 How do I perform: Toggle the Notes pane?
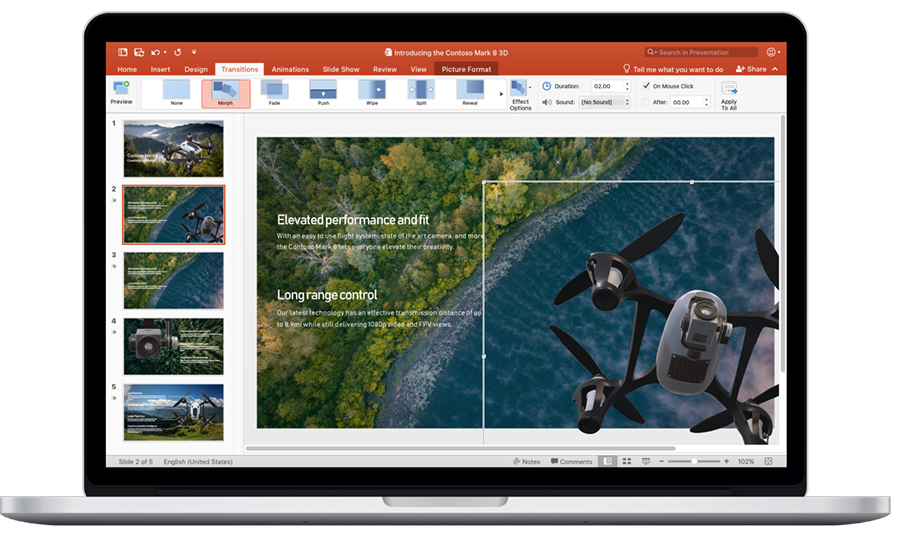(x=527, y=462)
